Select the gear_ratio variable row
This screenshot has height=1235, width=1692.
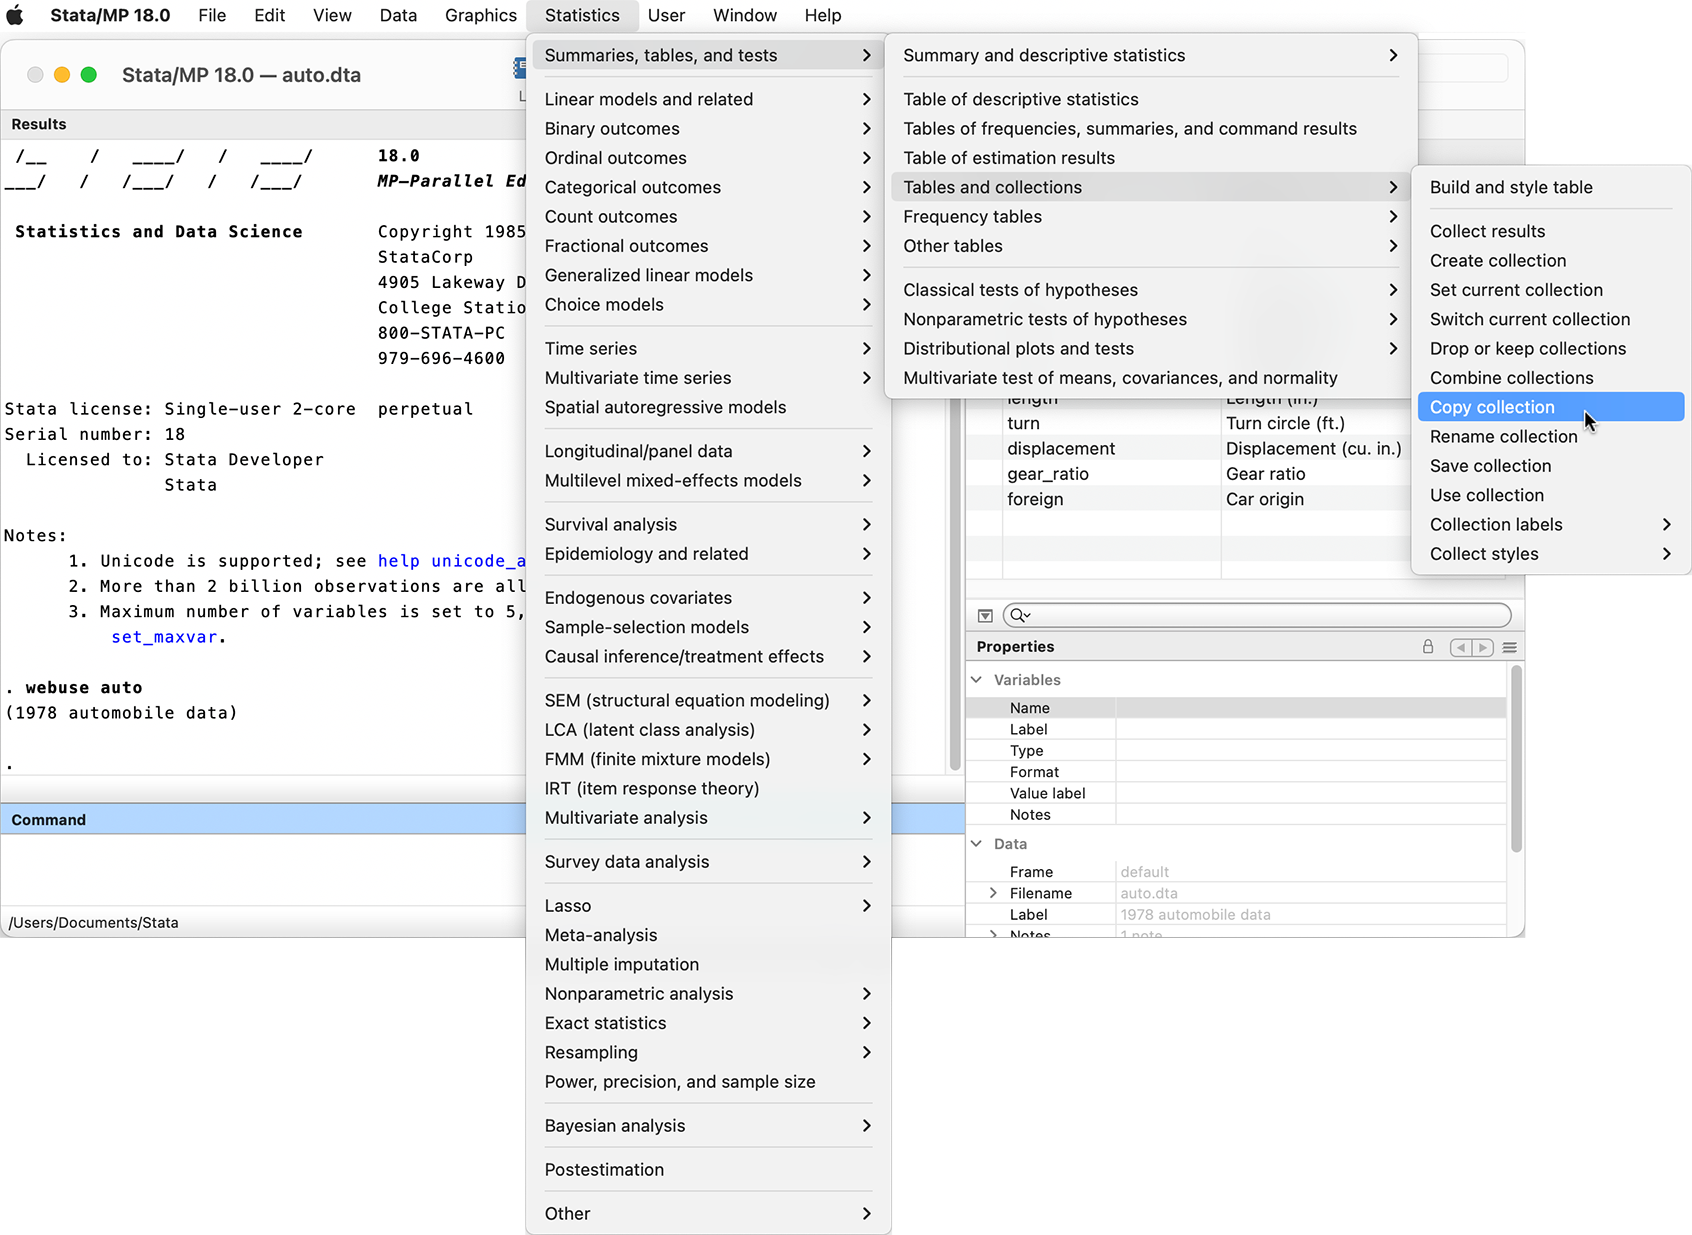1188,474
